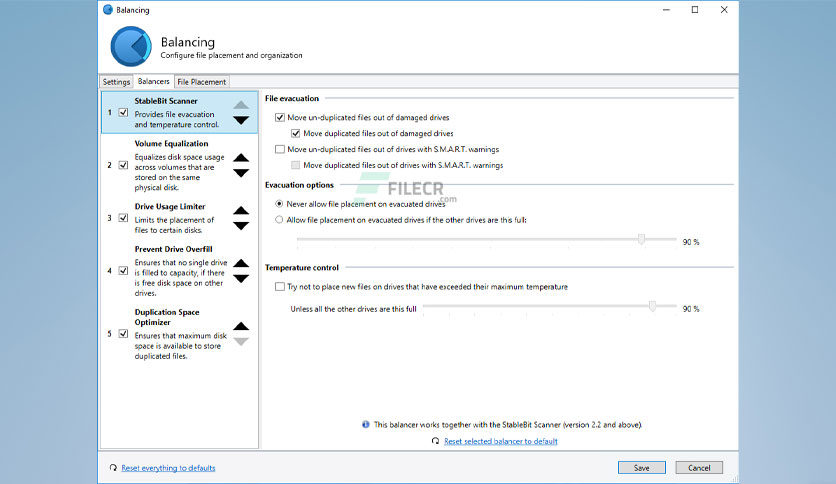Viewport: 836px width, 484px height.
Task: Click the blue info icon near Scanner note
Action: (x=366, y=425)
